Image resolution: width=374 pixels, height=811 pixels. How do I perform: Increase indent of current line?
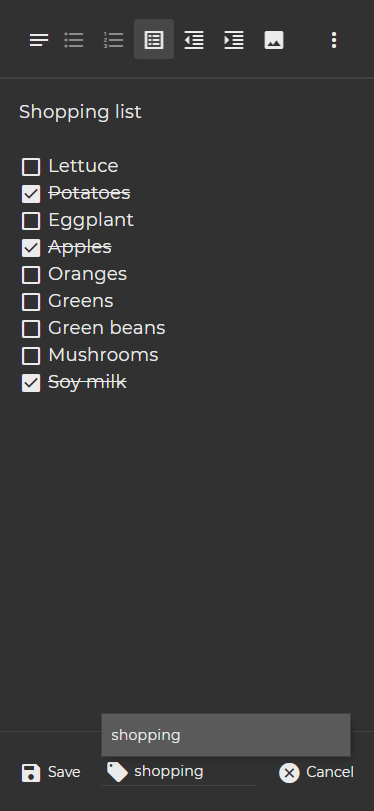pos(234,40)
